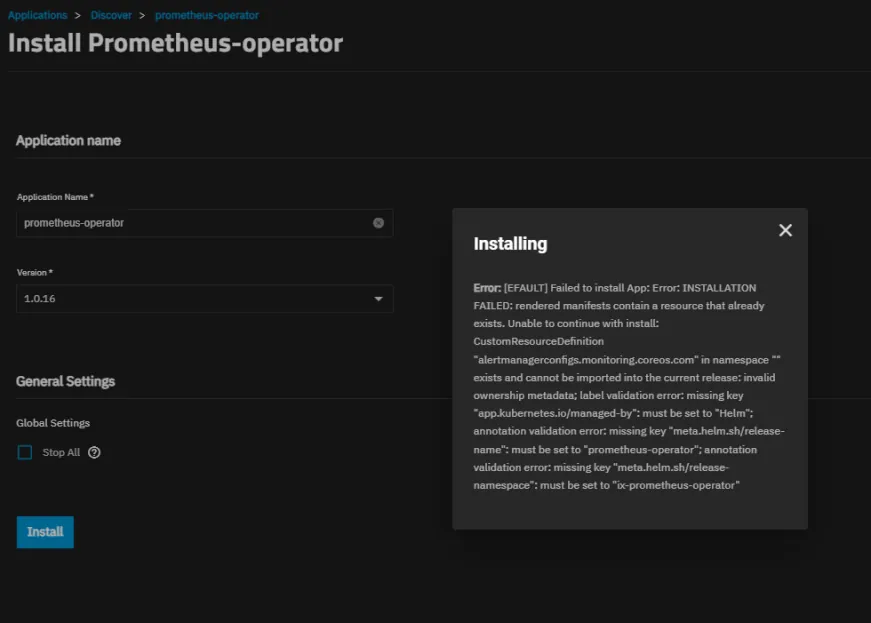Click the clear "x" inside the name field

point(378,223)
